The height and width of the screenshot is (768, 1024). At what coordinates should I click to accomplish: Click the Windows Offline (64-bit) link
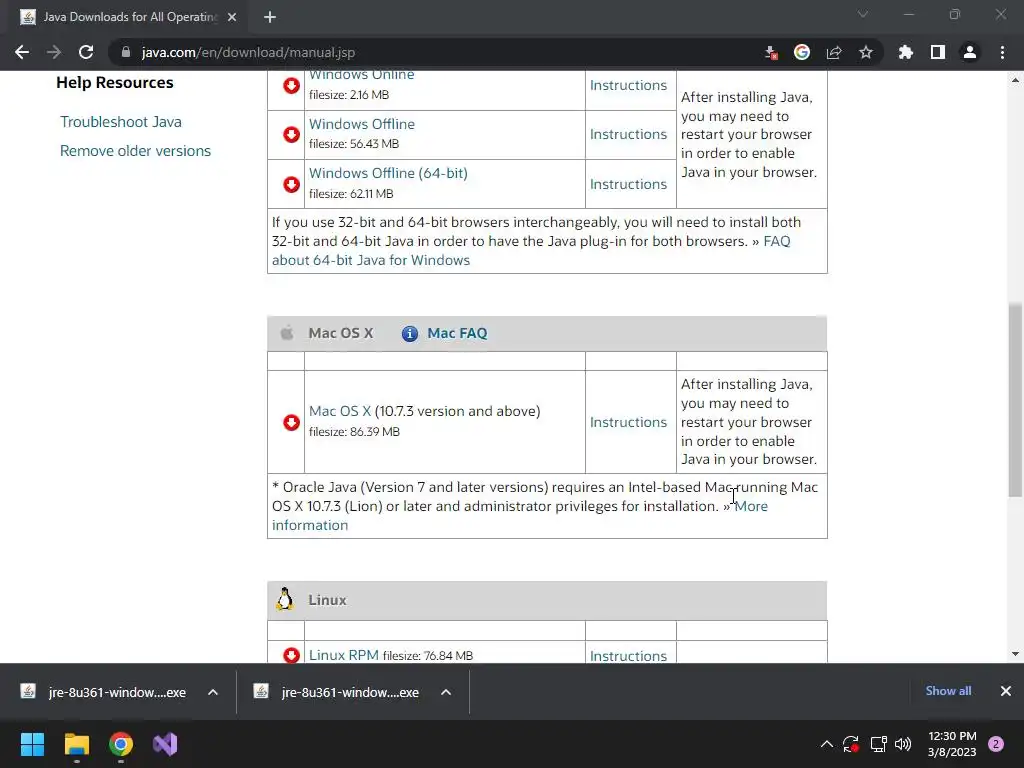[388, 173]
